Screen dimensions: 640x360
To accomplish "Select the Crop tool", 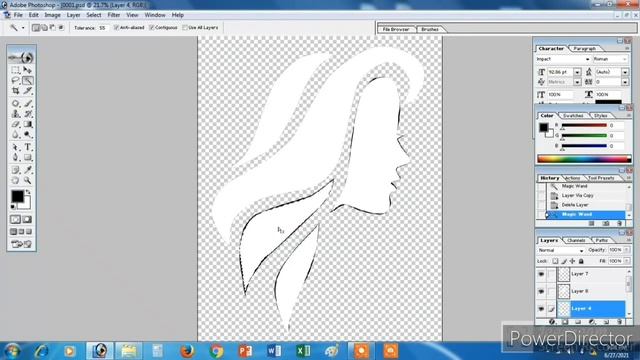I will [x=16, y=91].
